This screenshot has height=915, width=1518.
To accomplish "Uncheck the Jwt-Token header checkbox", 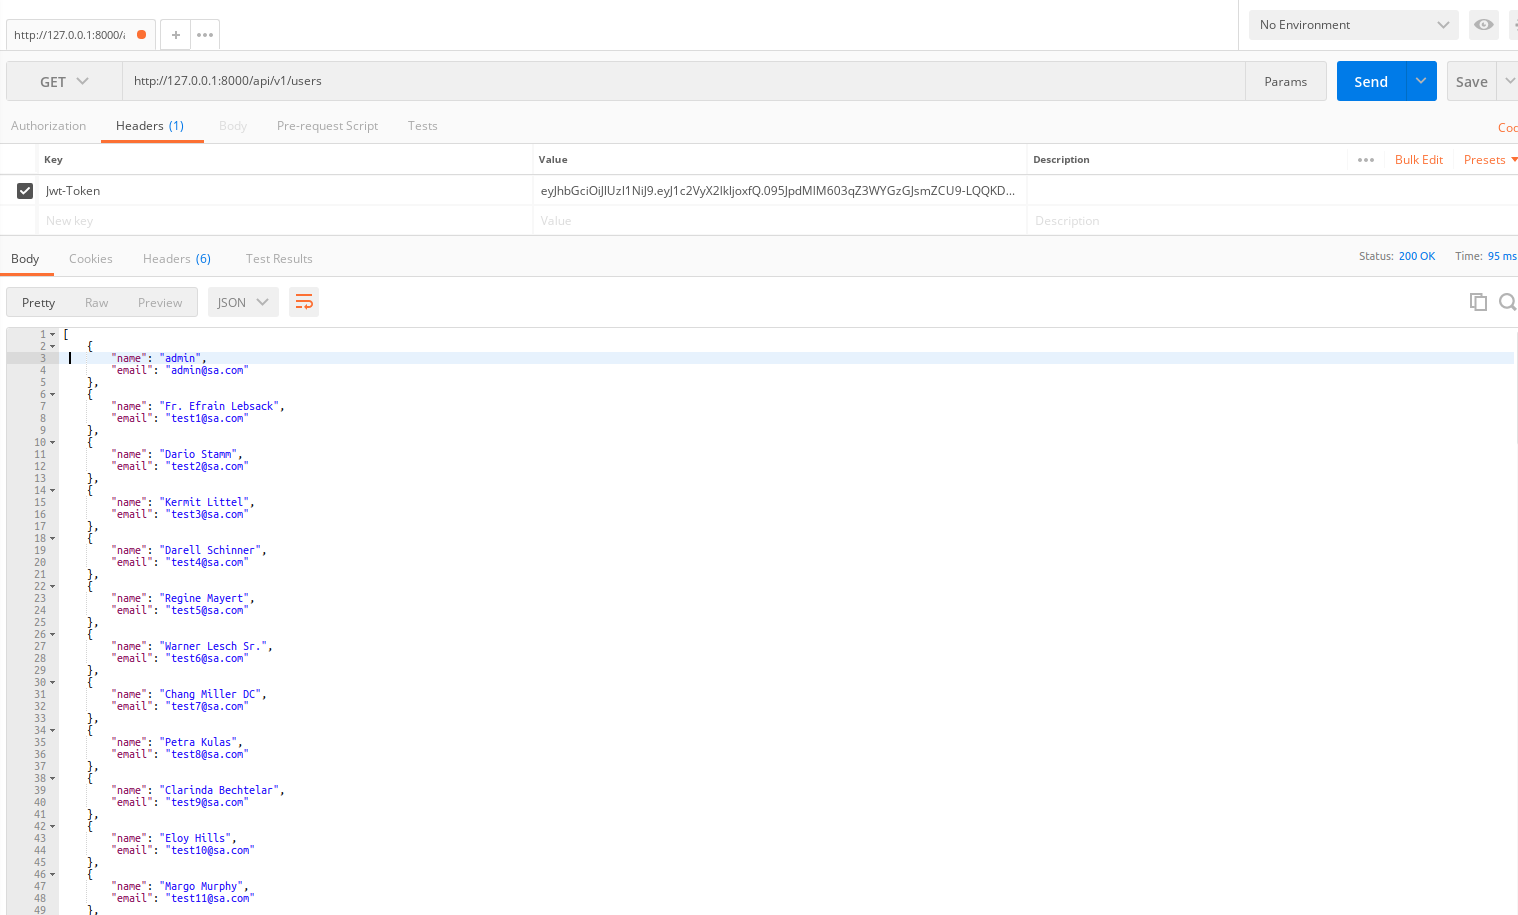I will (25, 191).
